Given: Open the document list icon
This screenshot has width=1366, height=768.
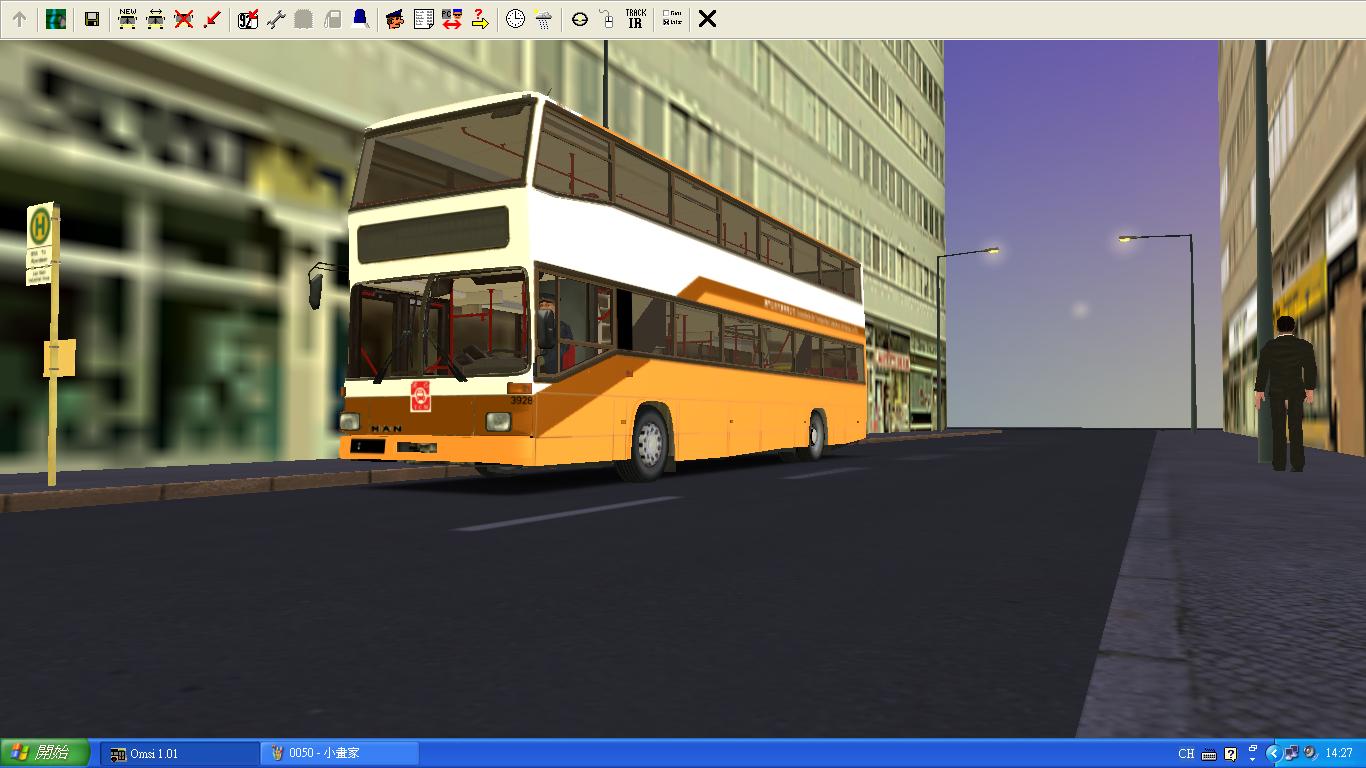Looking at the screenshot, I should pyautogui.click(x=423, y=19).
